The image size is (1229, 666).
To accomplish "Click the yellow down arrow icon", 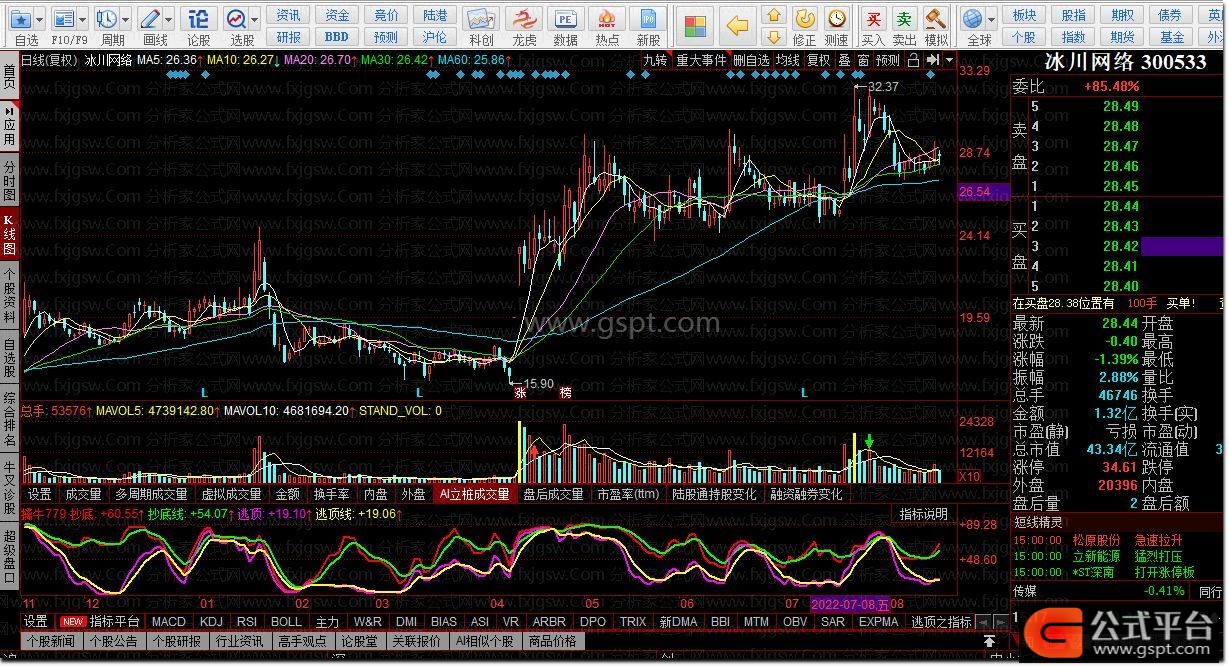I will tap(773, 37).
